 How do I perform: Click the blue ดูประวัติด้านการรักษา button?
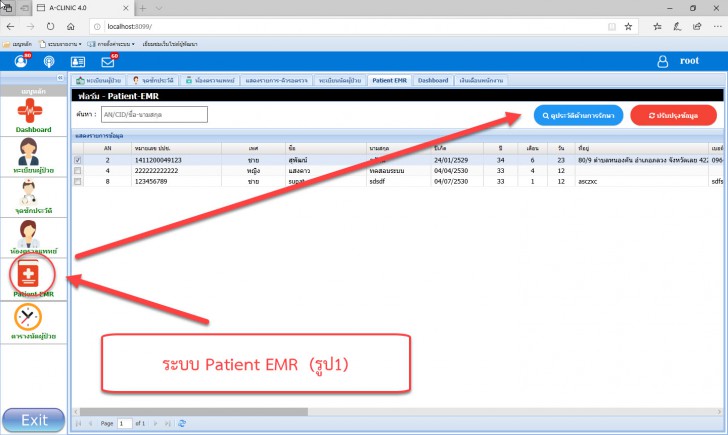point(578,115)
